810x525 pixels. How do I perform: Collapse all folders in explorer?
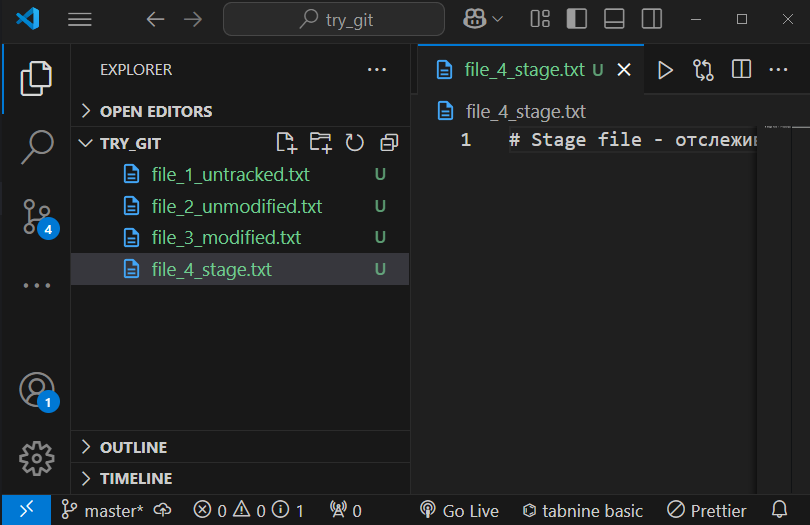[389, 143]
